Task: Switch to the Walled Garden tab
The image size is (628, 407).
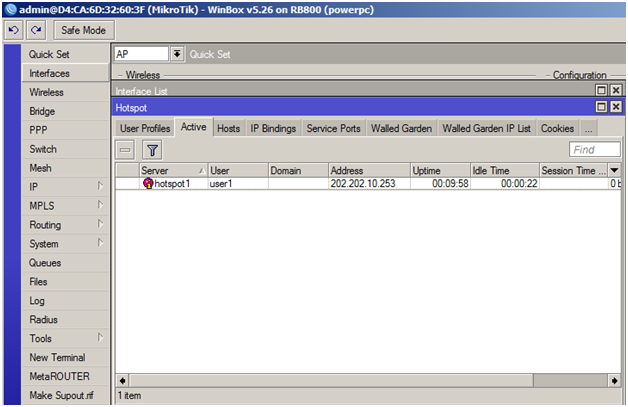Action: [401, 129]
